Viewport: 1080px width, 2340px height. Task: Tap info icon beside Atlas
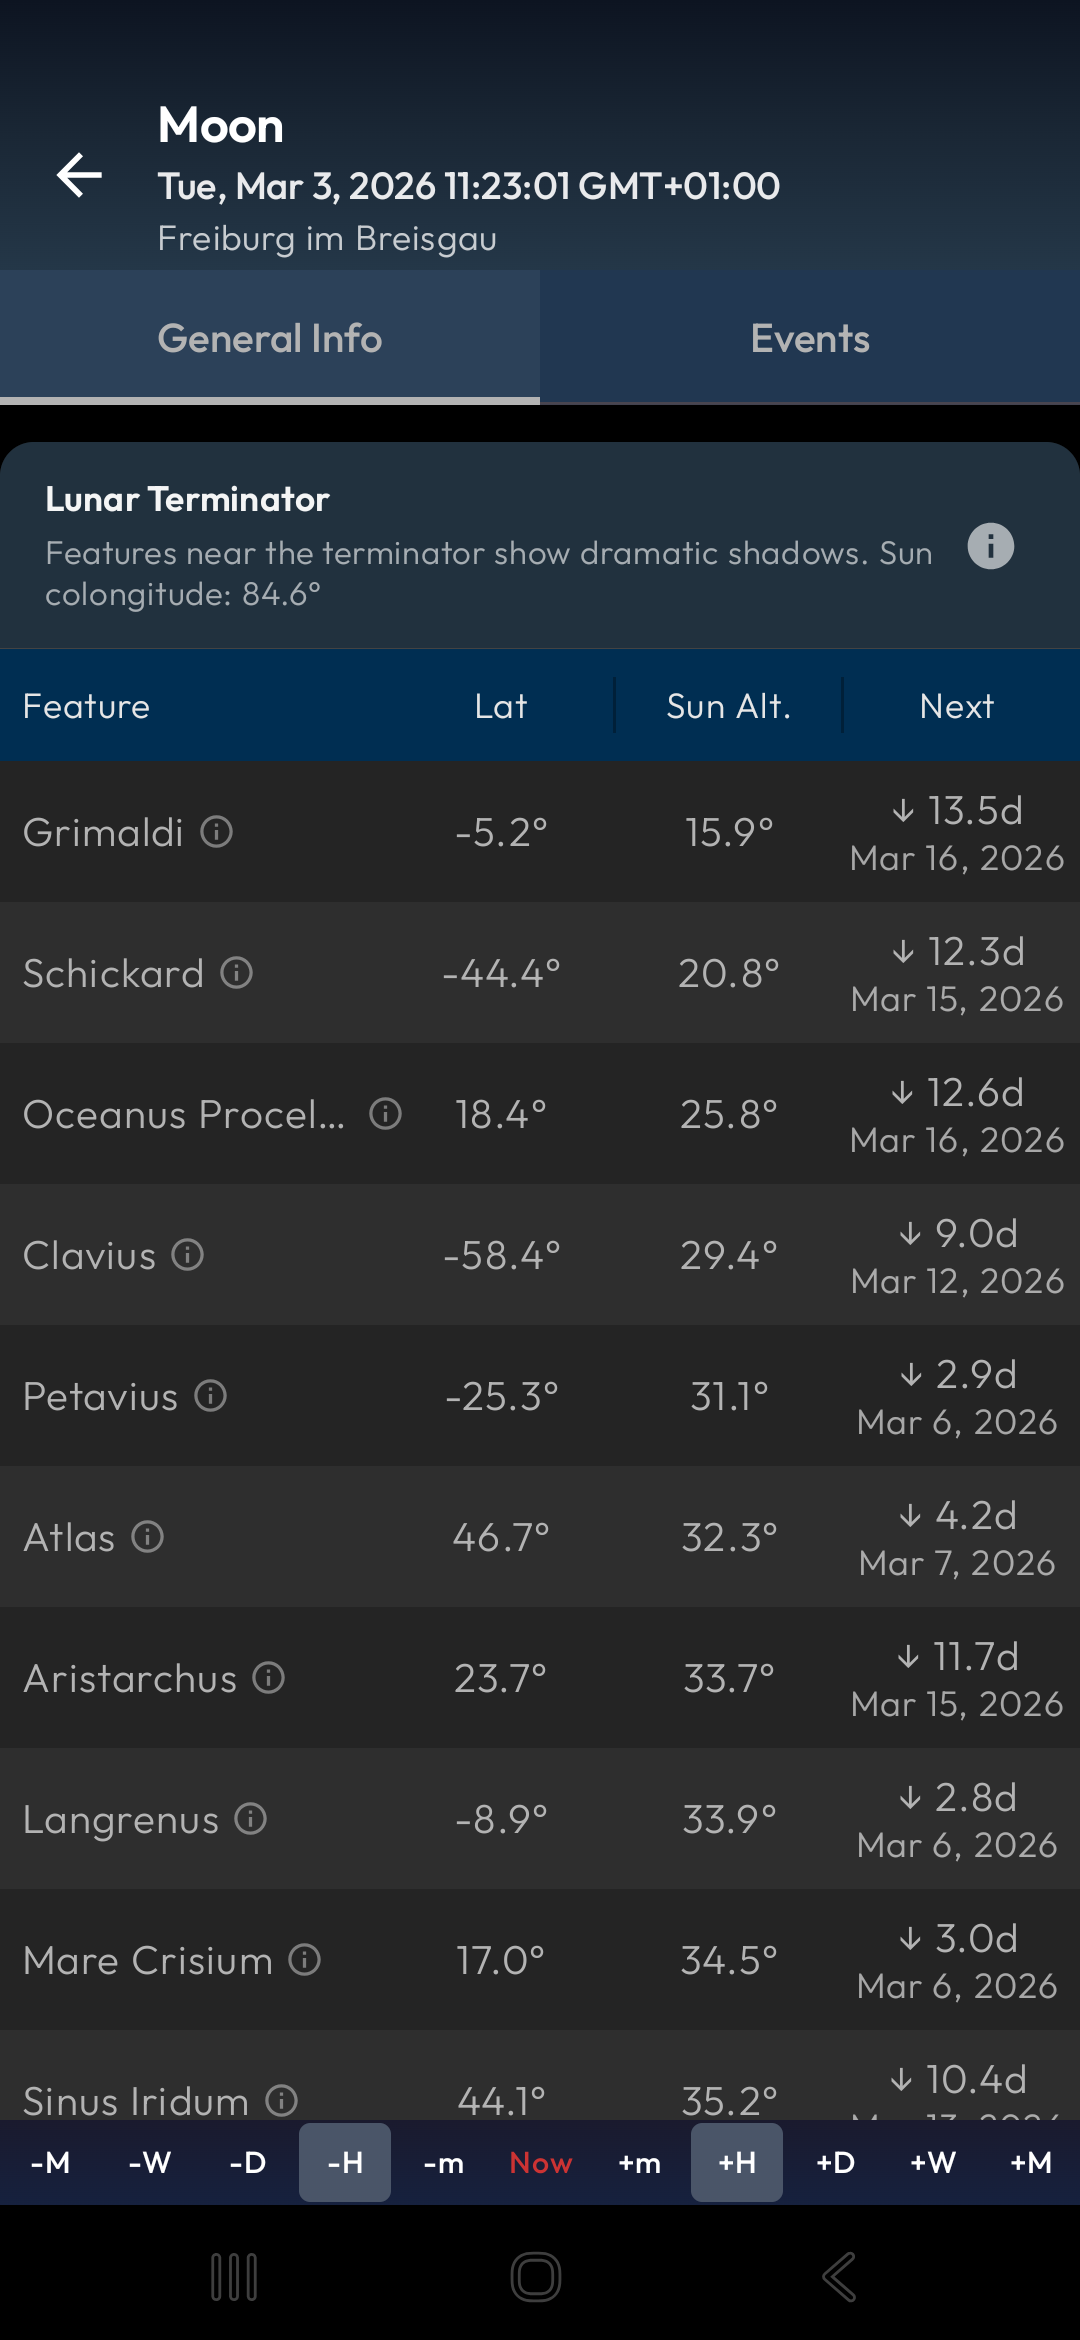[x=148, y=1536]
